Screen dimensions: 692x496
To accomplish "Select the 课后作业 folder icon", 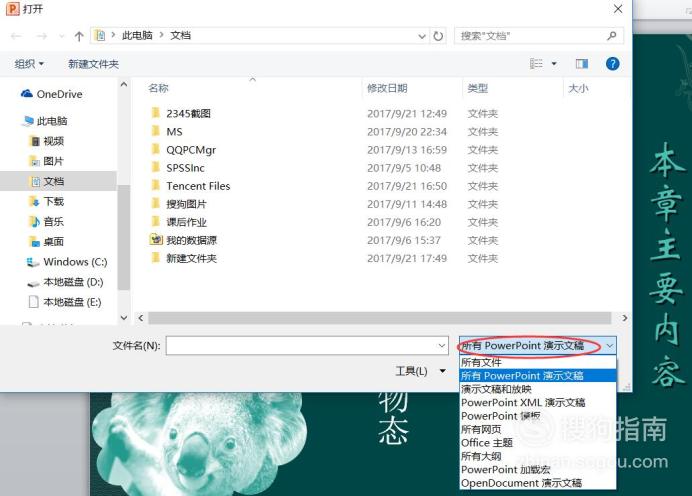I will 155,222.
